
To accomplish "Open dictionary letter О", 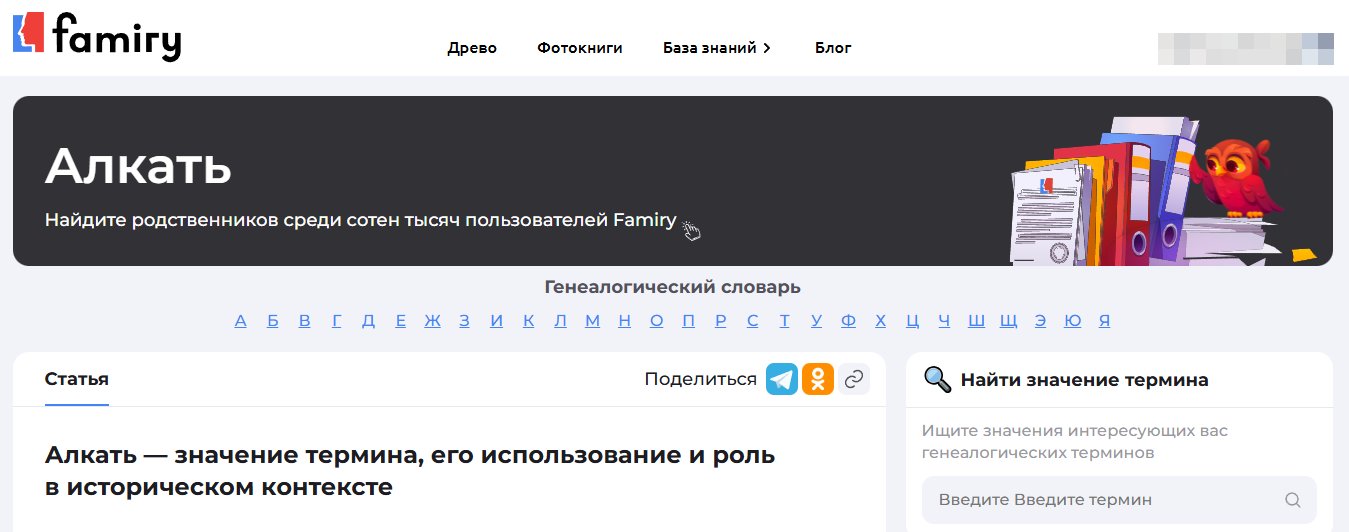I will coord(657,321).
